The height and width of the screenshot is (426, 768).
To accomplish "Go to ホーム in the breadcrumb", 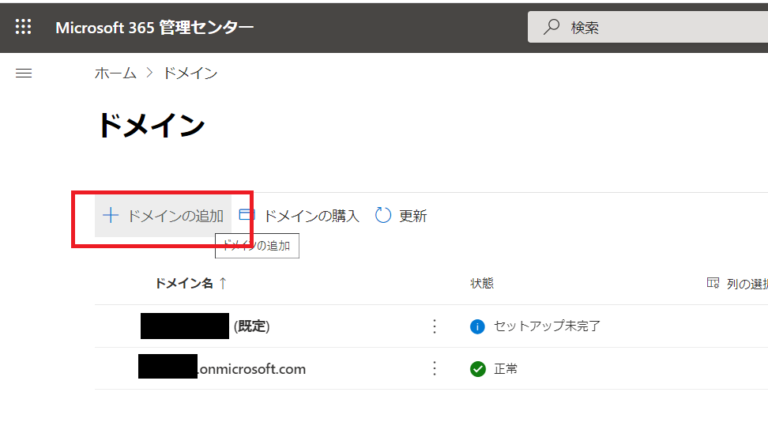I will click(116, 73).
